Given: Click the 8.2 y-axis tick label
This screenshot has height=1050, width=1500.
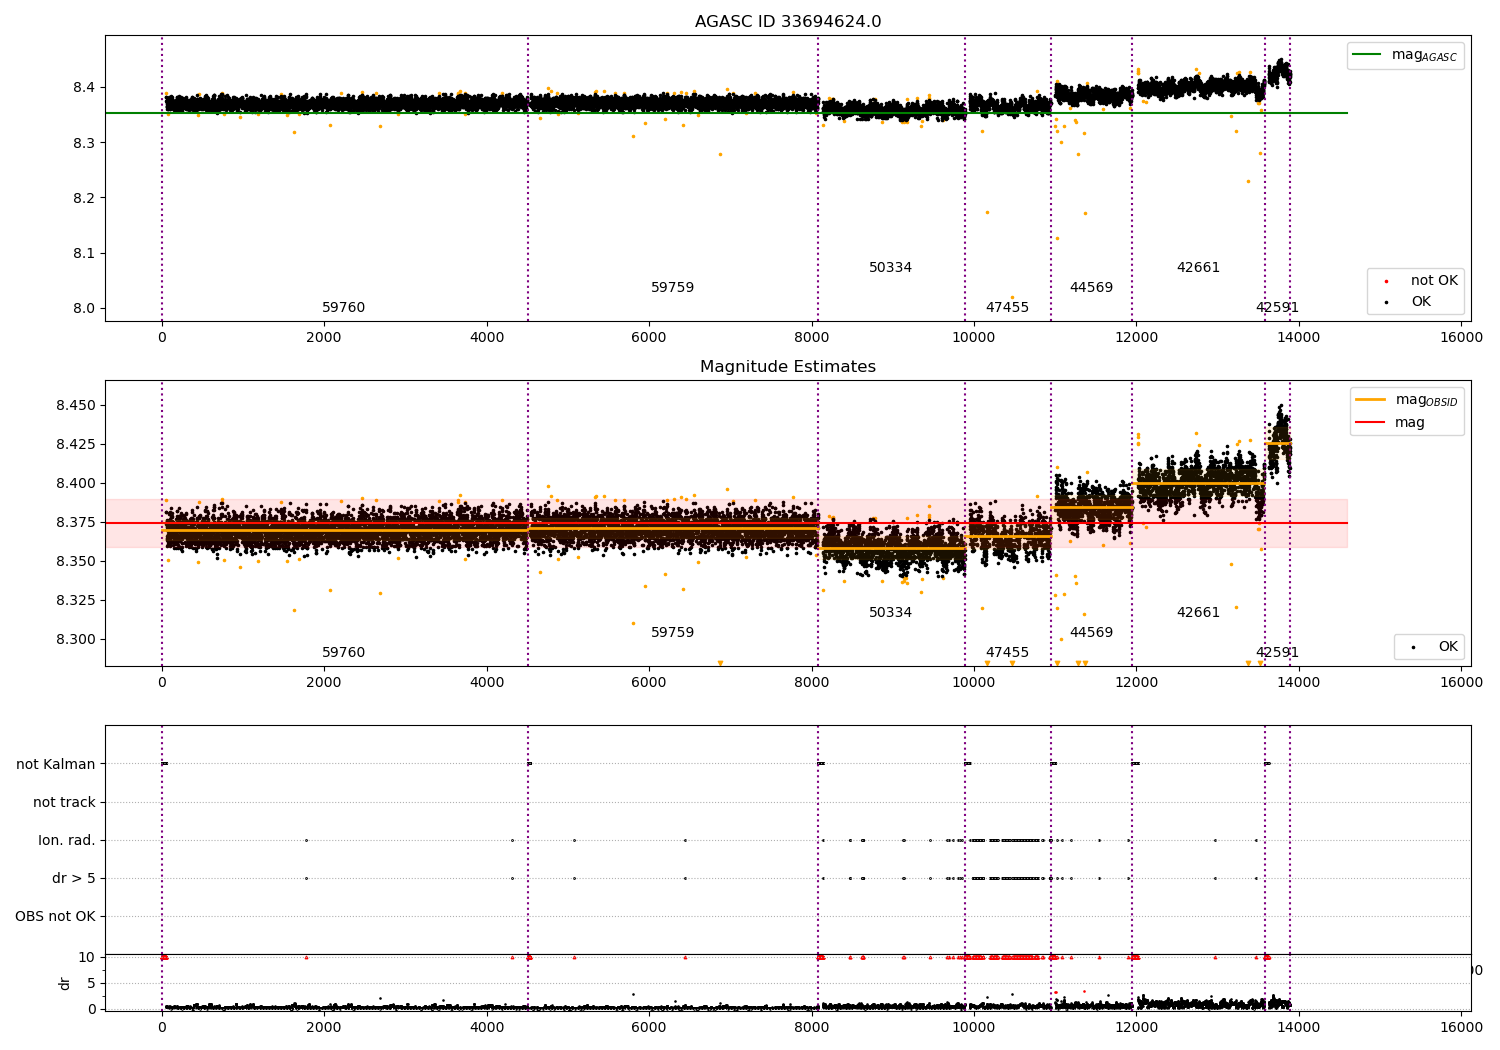Looking at the screenshot, I should [84, 198].
